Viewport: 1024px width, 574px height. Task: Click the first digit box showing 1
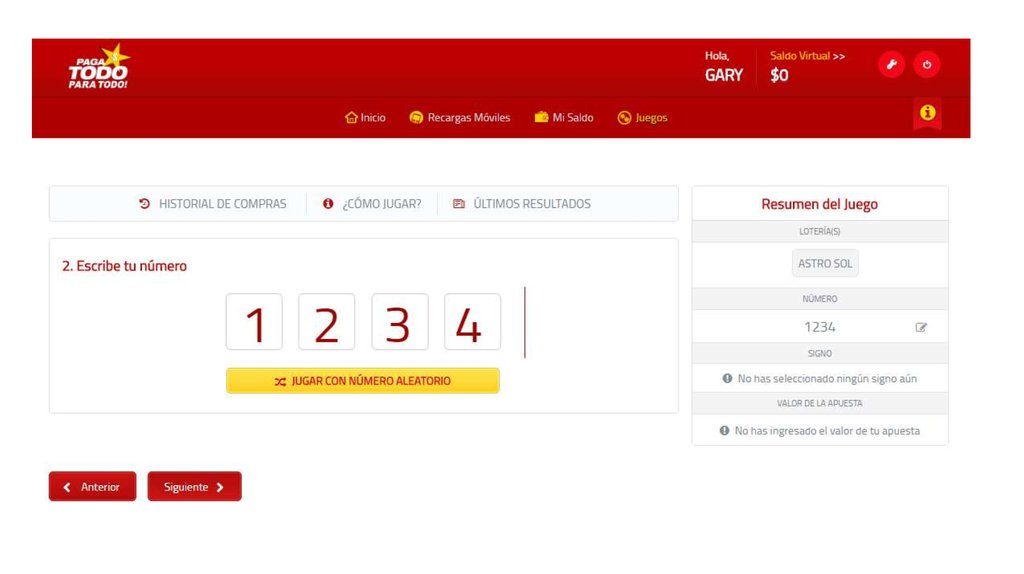coord(254,322)
